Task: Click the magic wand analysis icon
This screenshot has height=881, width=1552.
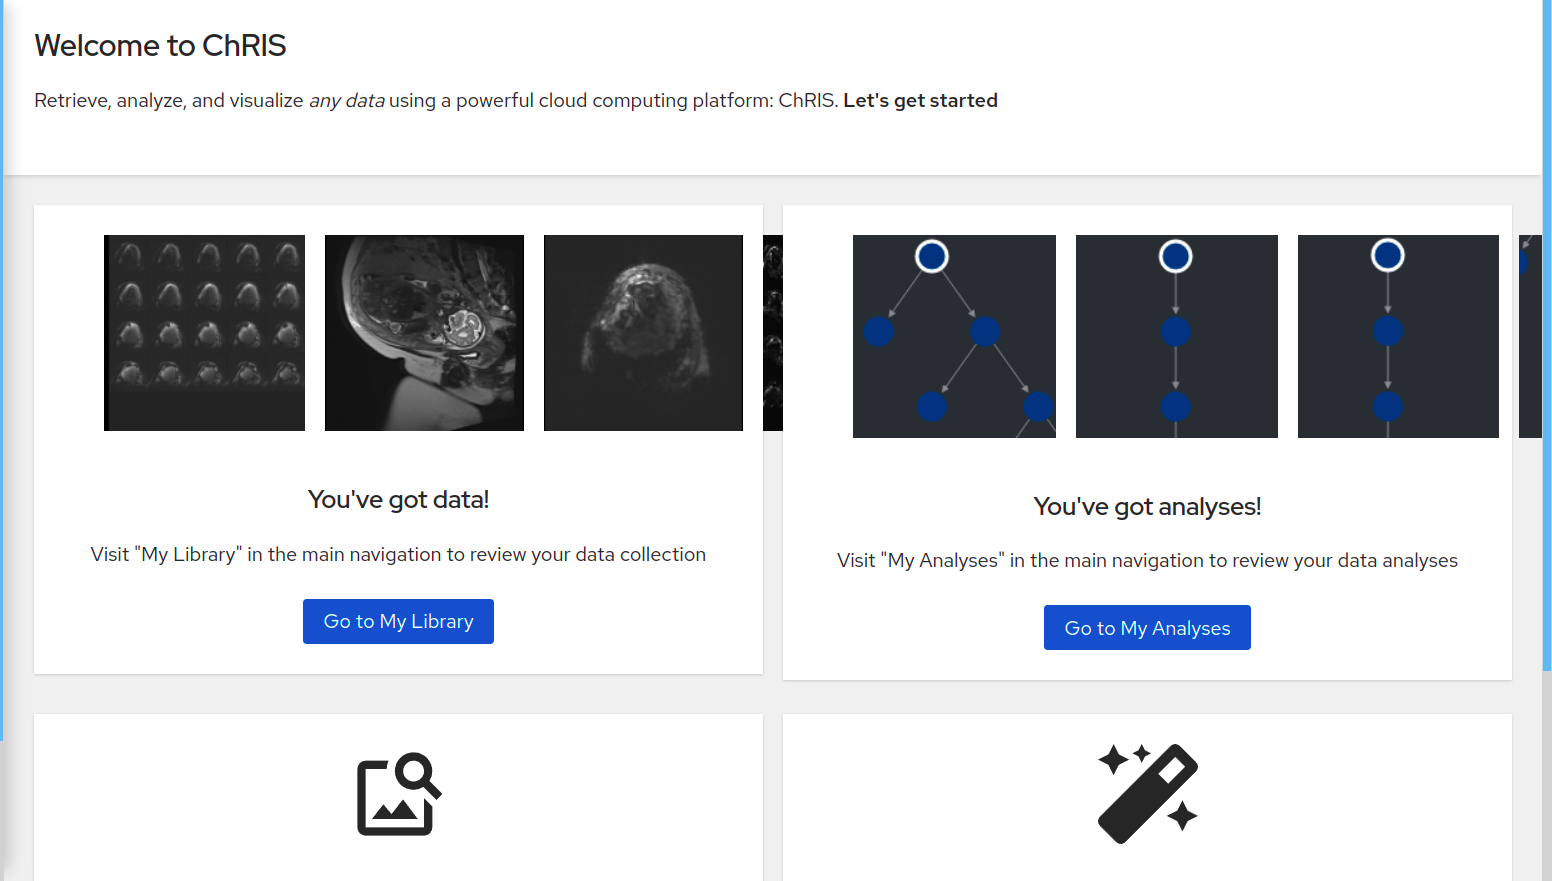Action: [1148, 793]
